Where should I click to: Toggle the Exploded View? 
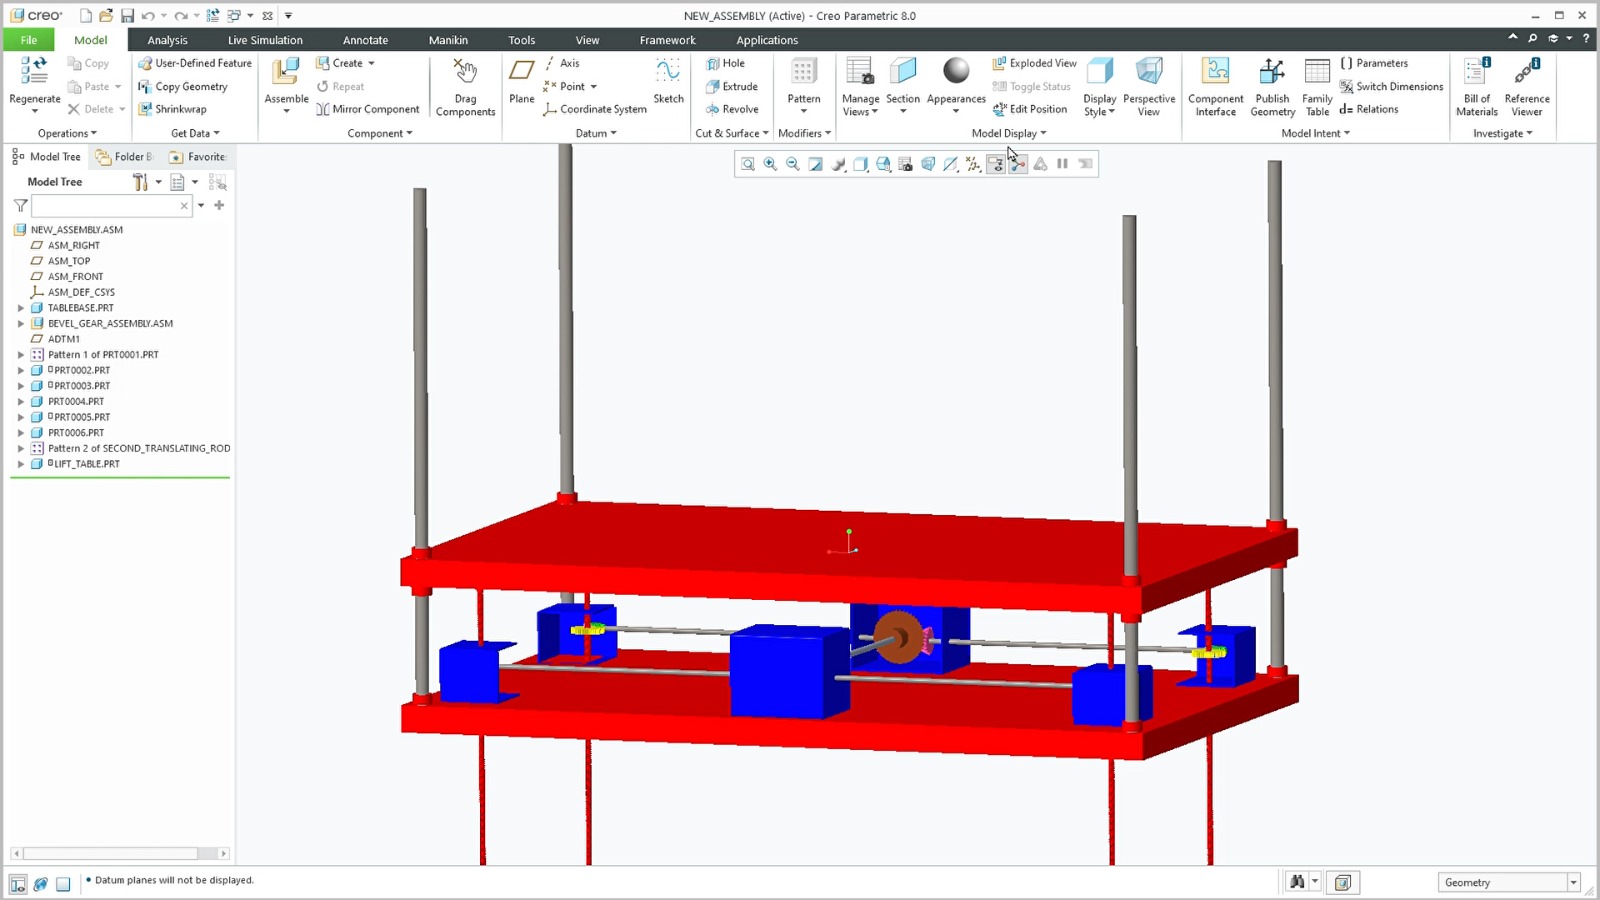(x=1034, y=63)
